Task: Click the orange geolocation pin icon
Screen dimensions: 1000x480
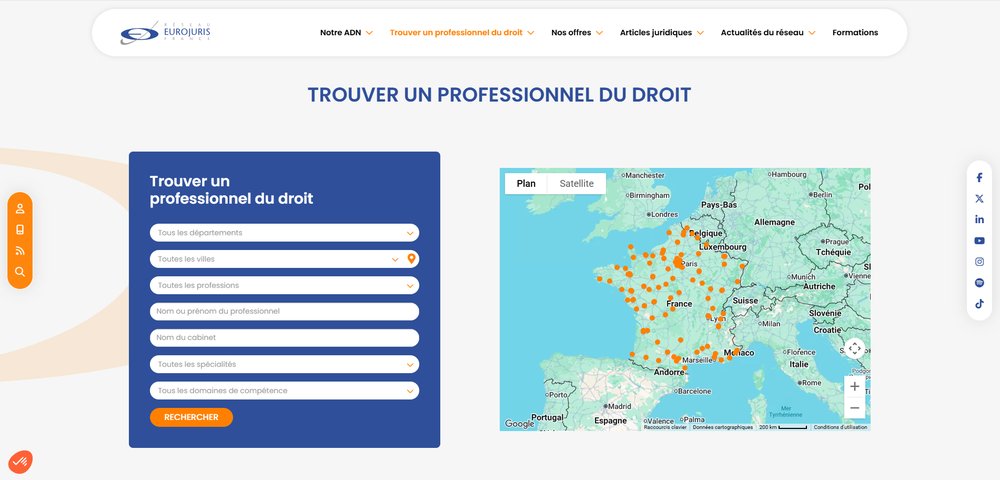Action: (411, 259)
